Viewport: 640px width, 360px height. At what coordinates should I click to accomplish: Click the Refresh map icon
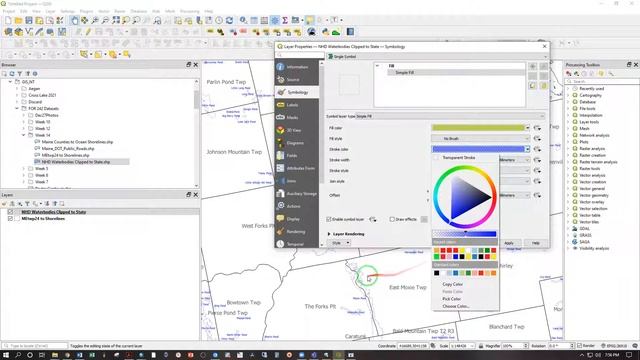[x=229, y=20]
